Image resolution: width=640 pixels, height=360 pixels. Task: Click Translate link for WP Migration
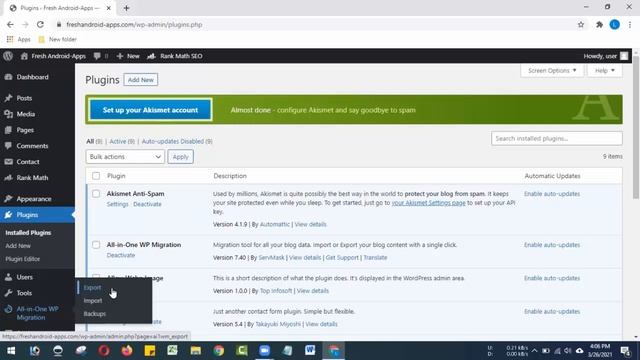375,258
